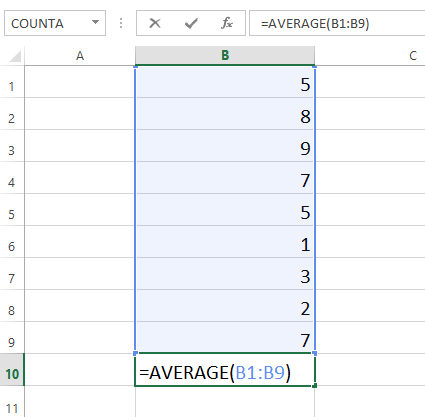425x417 pixels.
Task: Click cell B3 containing 9
Action: click(x=225, y=146)
